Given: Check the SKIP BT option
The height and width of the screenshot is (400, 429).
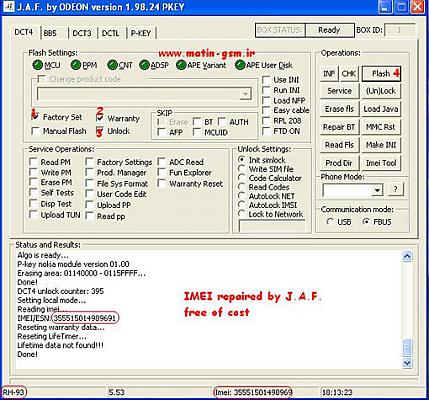Looking at the screenshot, I should tap(197, 122).
